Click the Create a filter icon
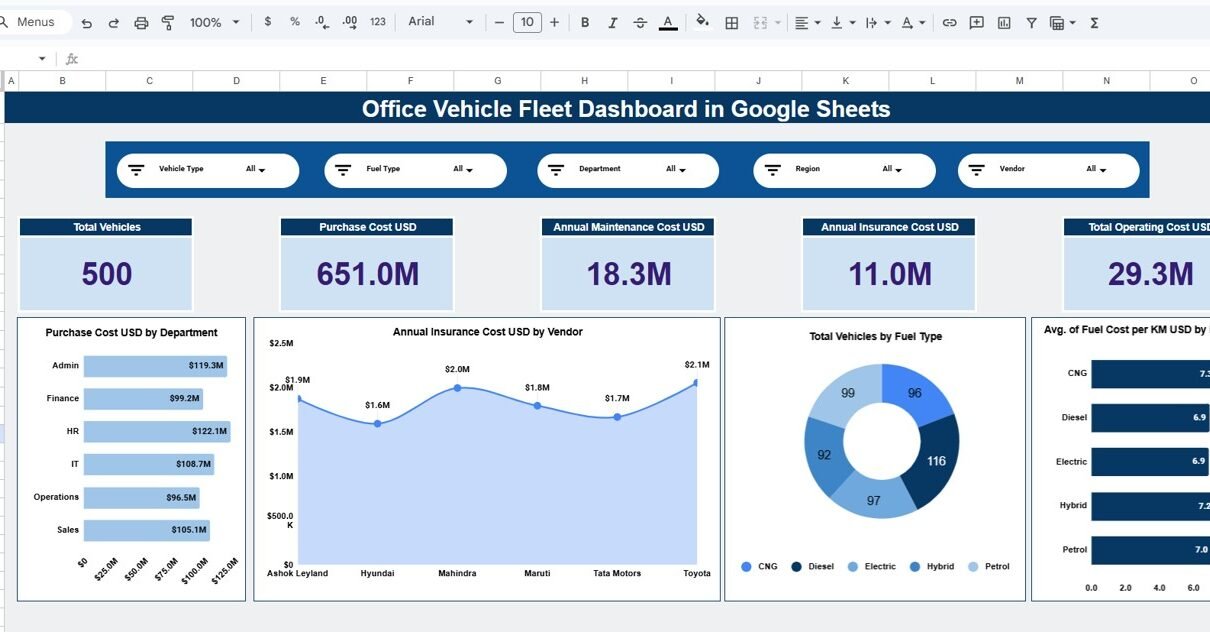Screen dimensions: 1210x632 coord(1031,22)
